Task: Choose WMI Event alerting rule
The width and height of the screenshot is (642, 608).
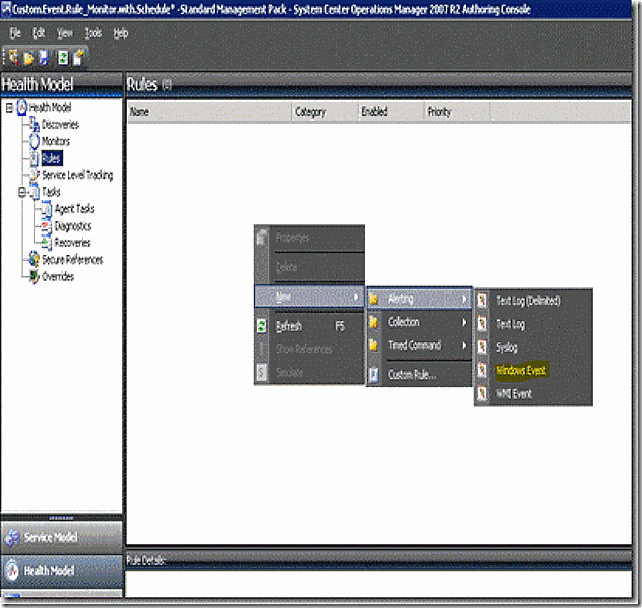Action: click(534, 394)
